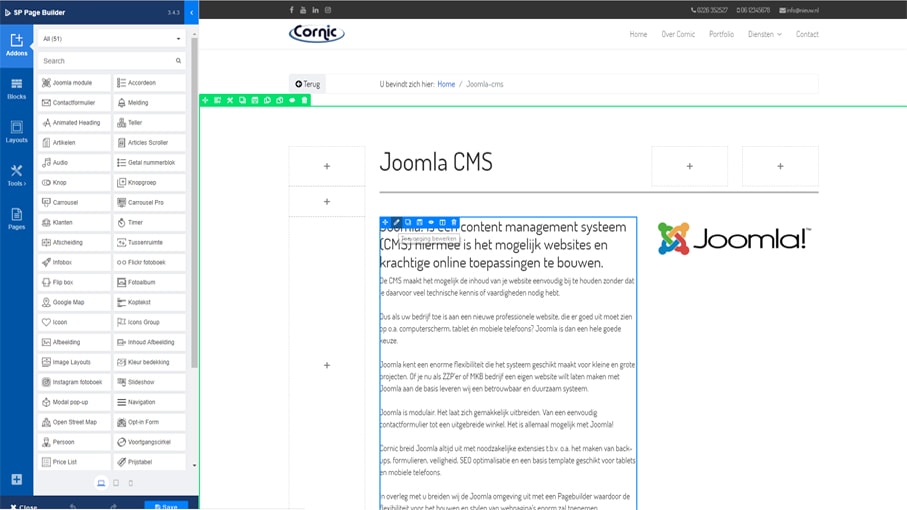Image resolution: width=907 pixels, height=510 pixels.
Task: Open the Pages panel in sidebar
Action: point(16,218)
